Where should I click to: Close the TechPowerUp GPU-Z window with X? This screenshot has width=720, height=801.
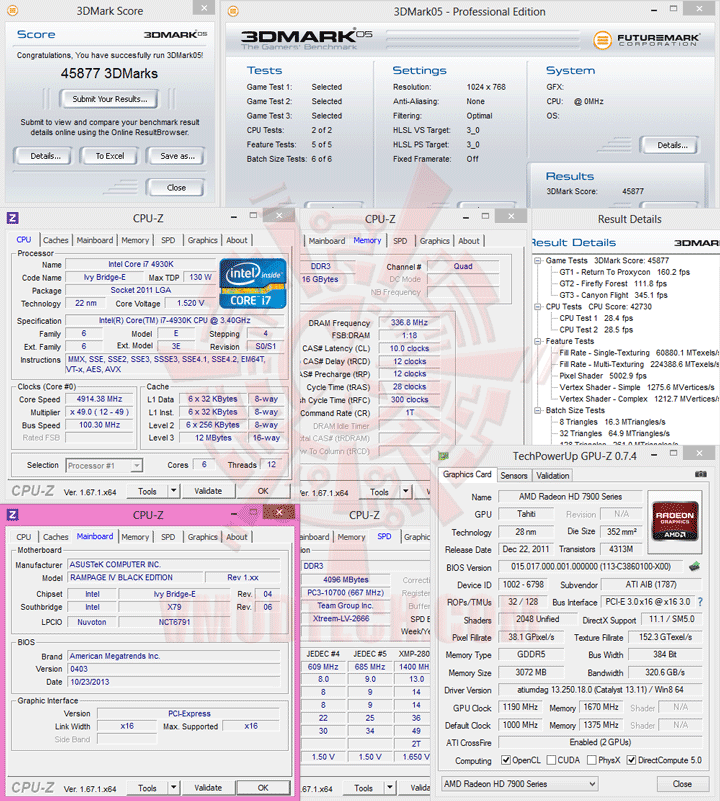click(699, 453)
